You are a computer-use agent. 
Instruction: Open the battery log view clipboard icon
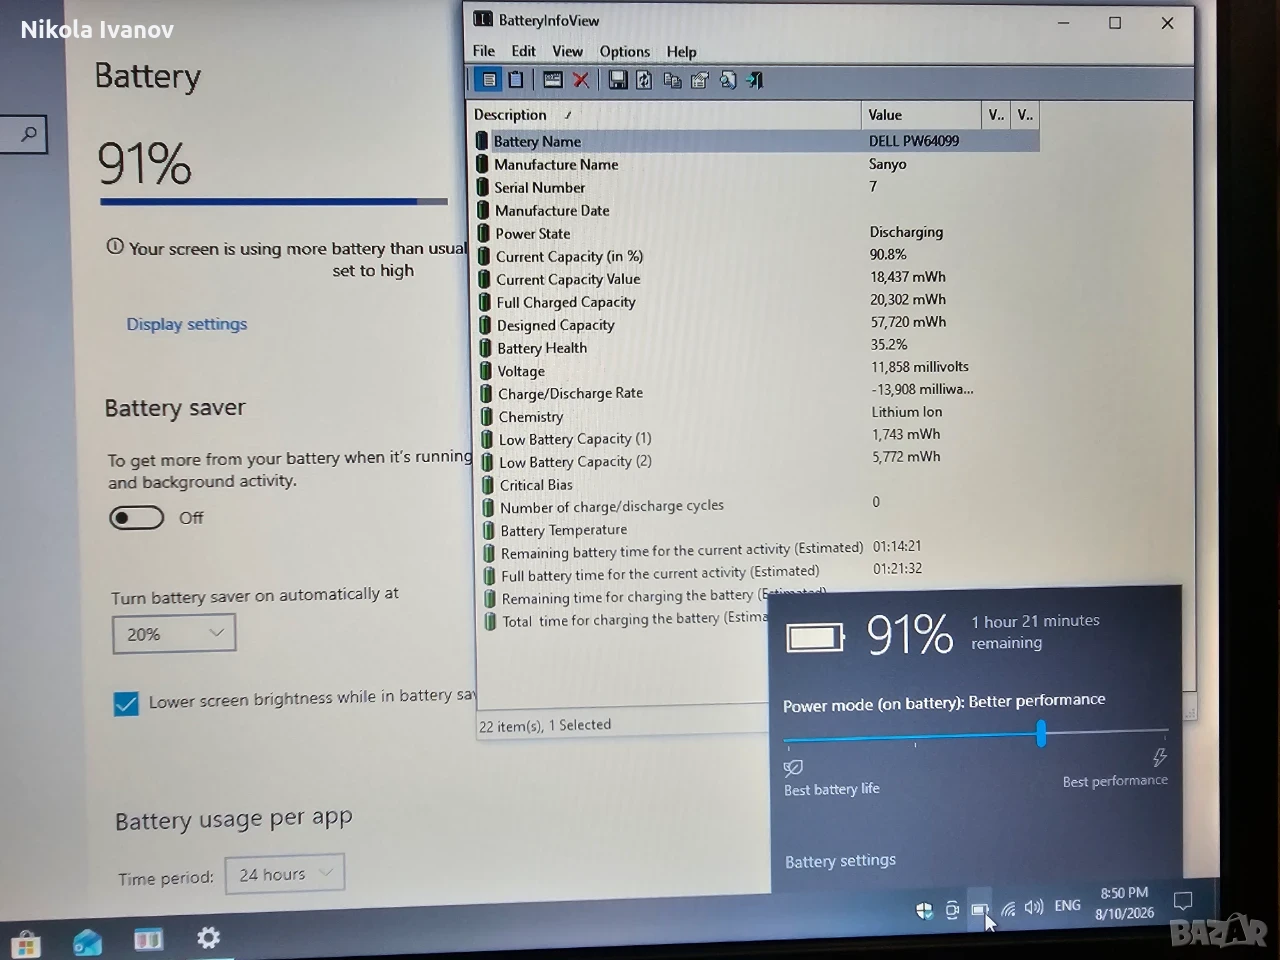[516, 80]
